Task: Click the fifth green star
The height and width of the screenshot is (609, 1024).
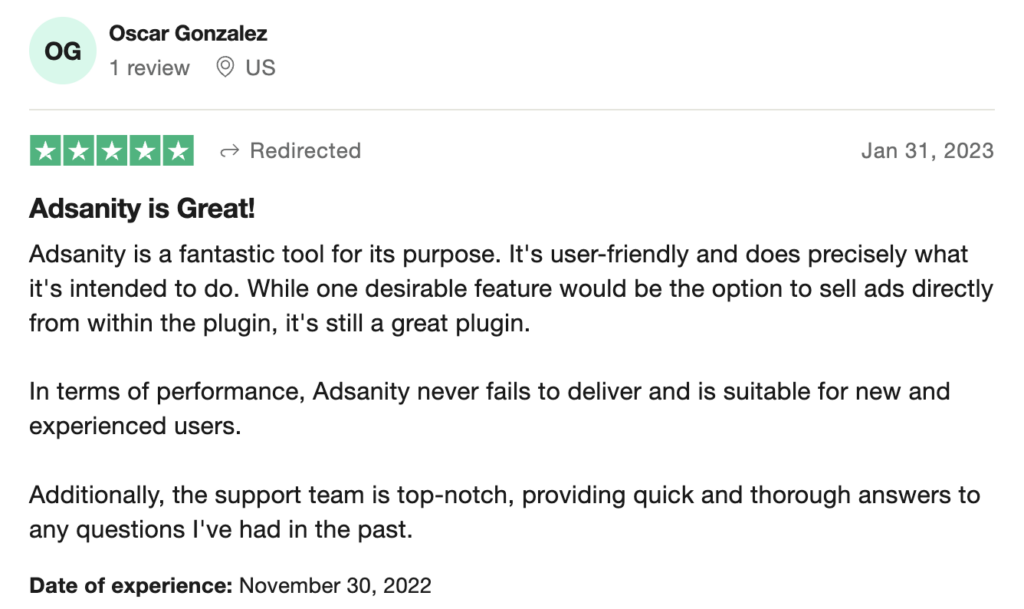Action: [x=178, y=151]
